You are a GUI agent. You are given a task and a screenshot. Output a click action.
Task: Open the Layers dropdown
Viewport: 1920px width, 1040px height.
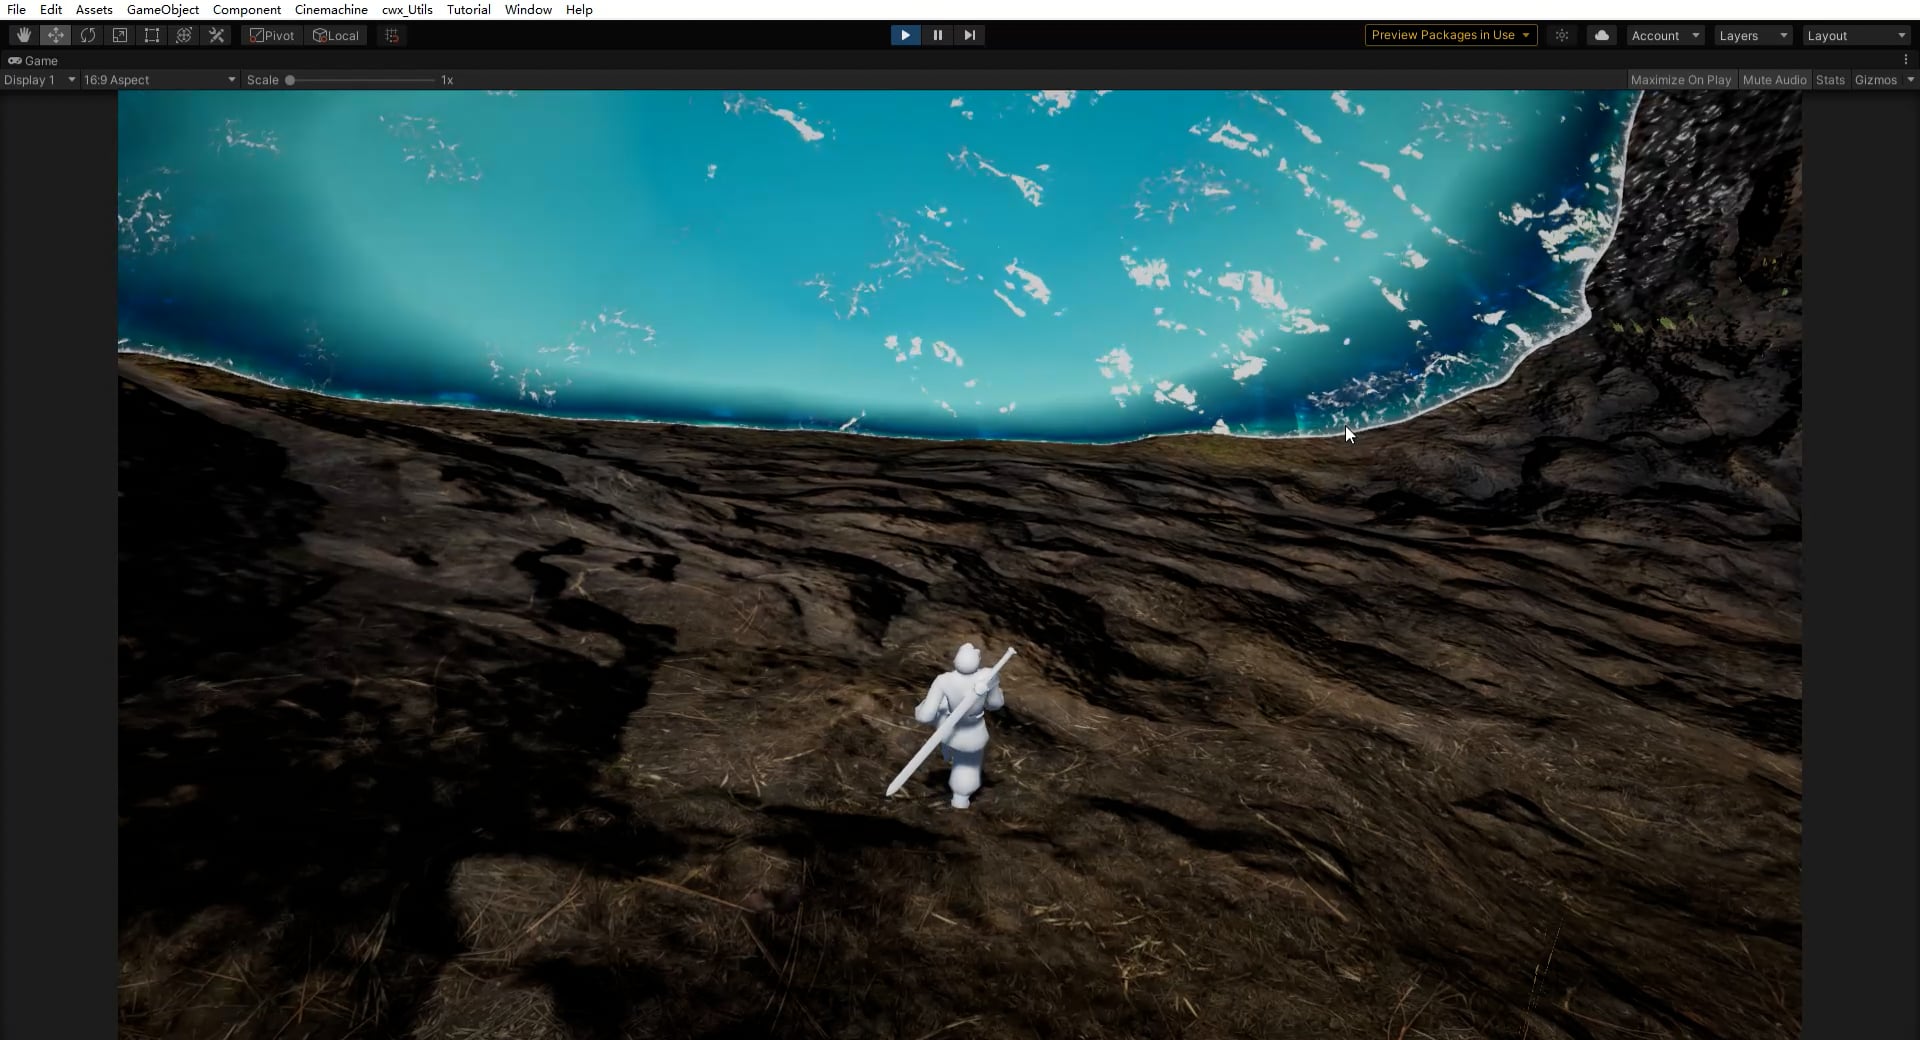1753,35
